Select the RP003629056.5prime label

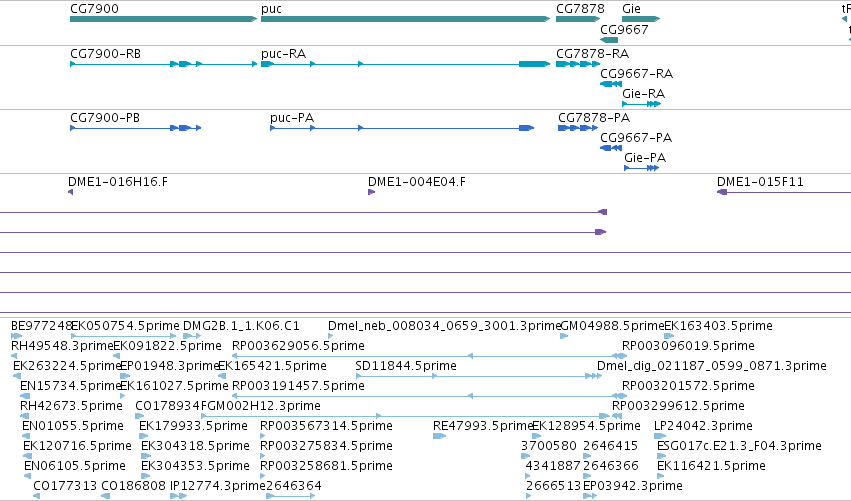pos(298,346)
